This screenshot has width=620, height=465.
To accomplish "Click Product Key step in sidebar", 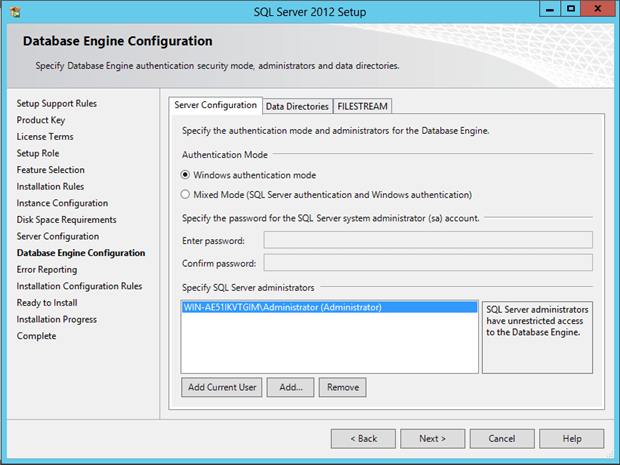I will point(41,120).
